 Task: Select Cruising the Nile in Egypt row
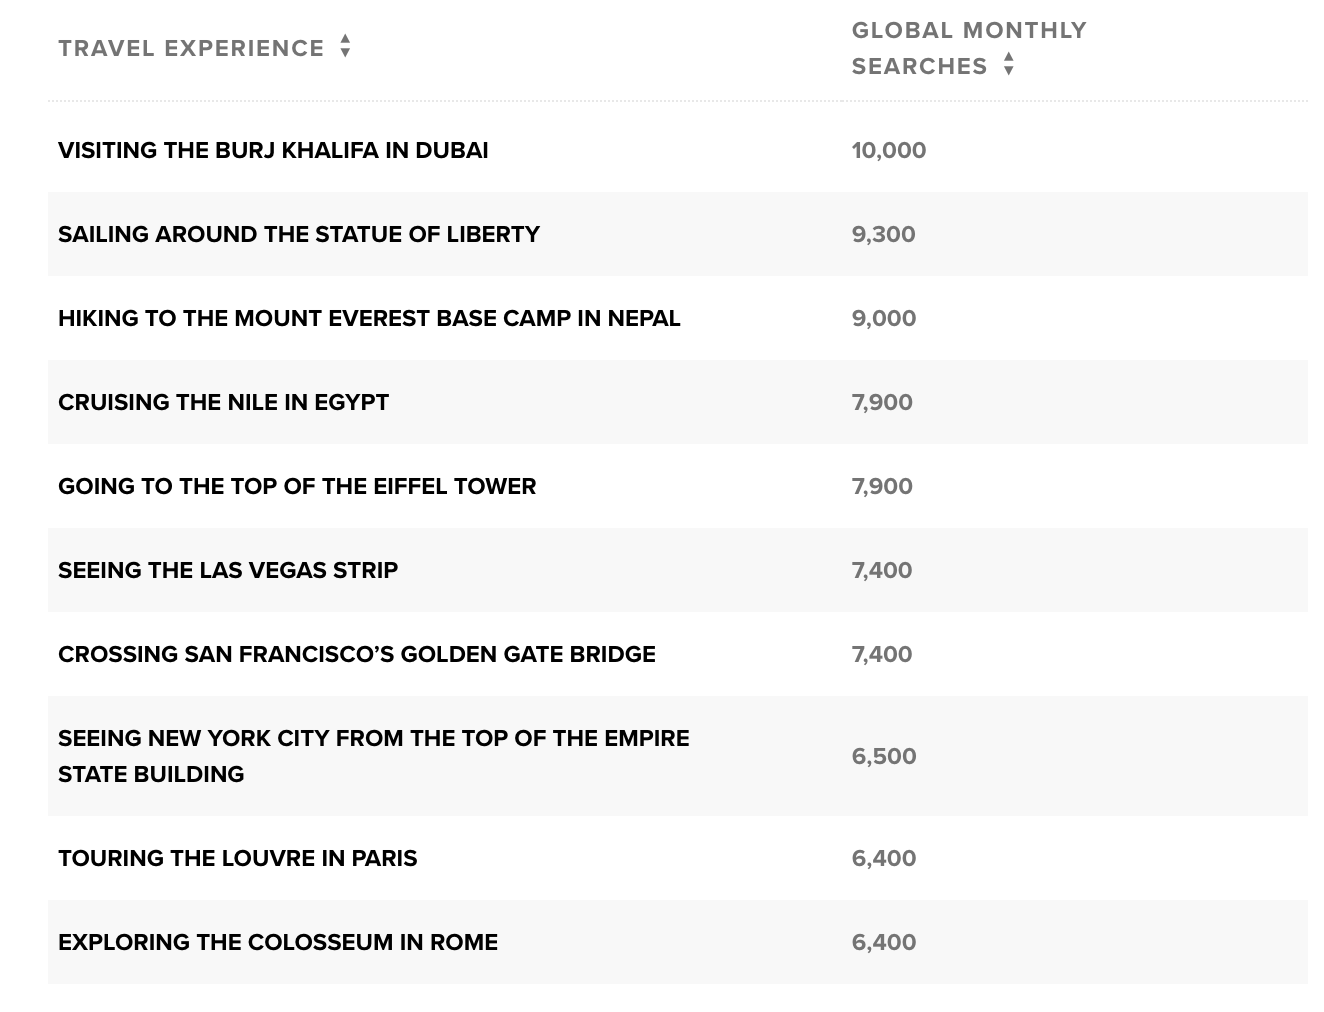tap(677, 402)
